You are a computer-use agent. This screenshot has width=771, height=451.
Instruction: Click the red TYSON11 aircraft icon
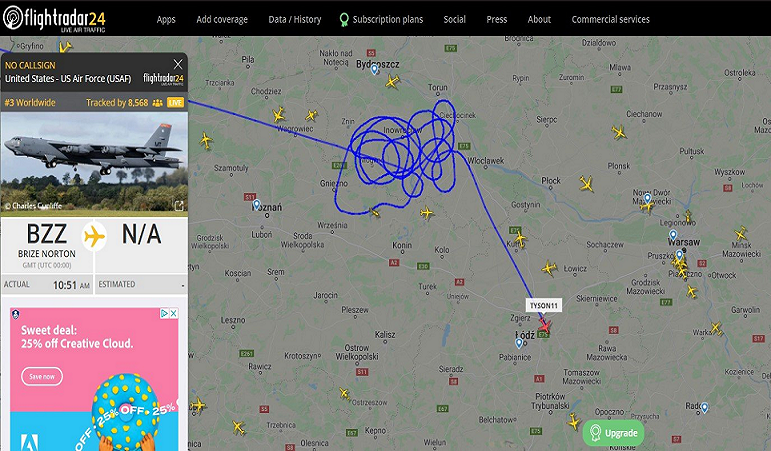(544, 326)
